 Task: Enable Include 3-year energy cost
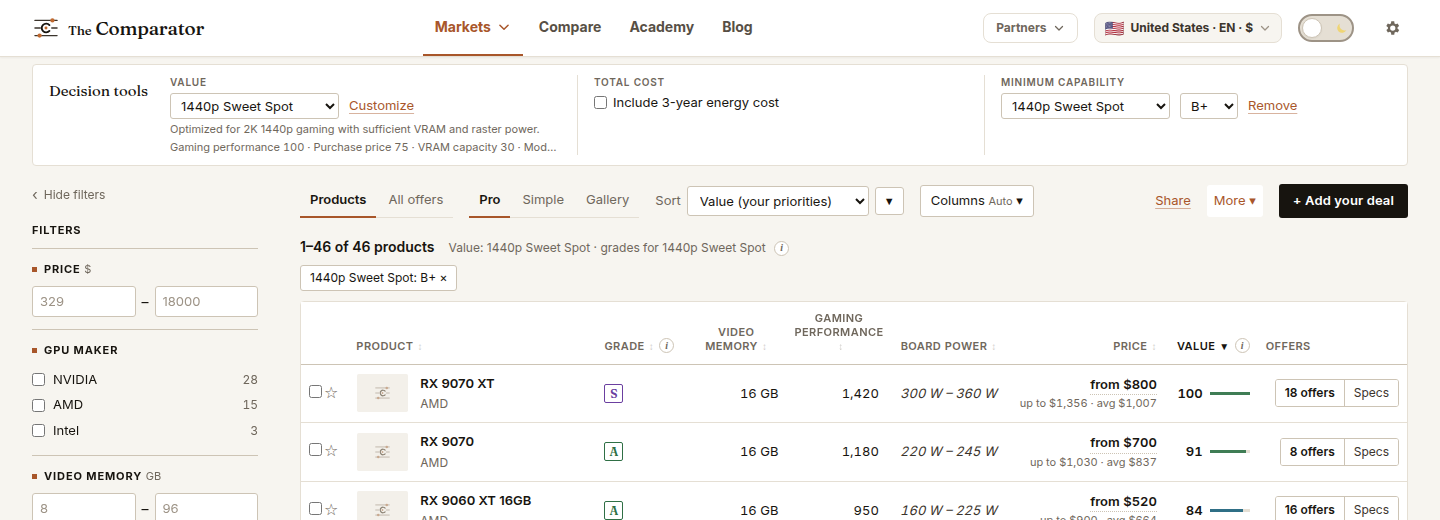pyautogui.click(x=600, y=103)
